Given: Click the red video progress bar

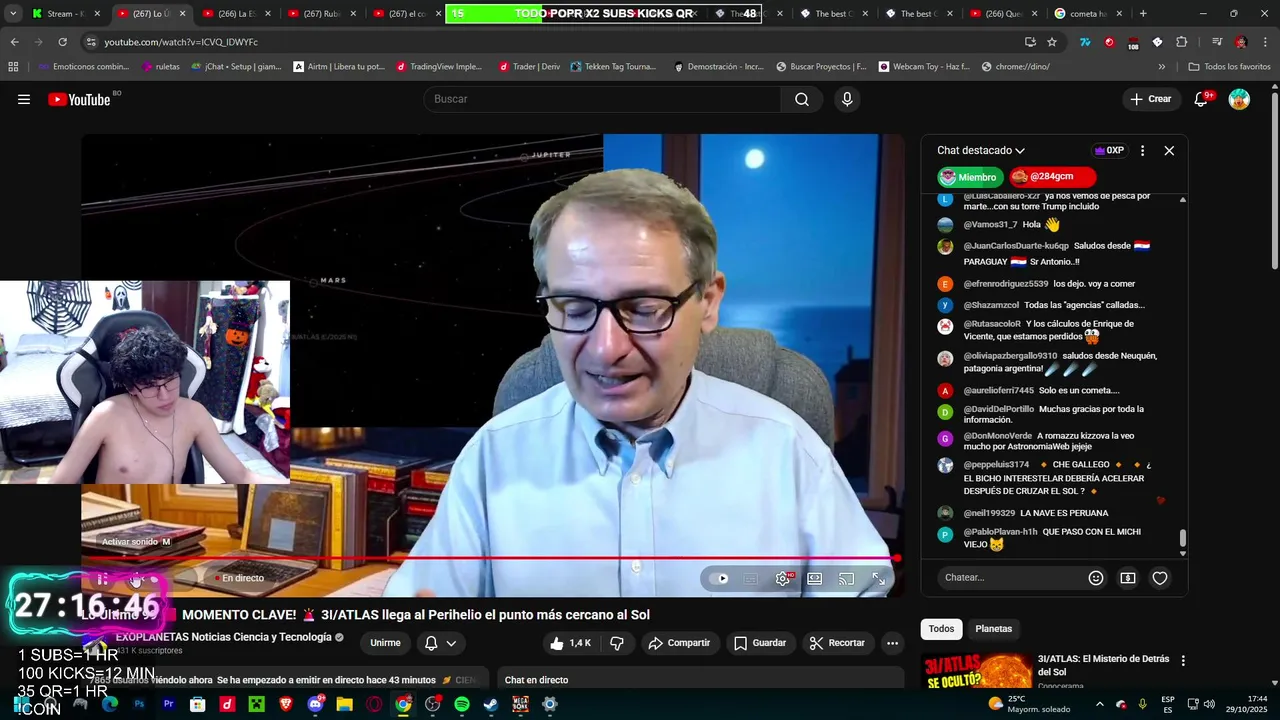Looking at the screenshot, I should pos(491,558).
